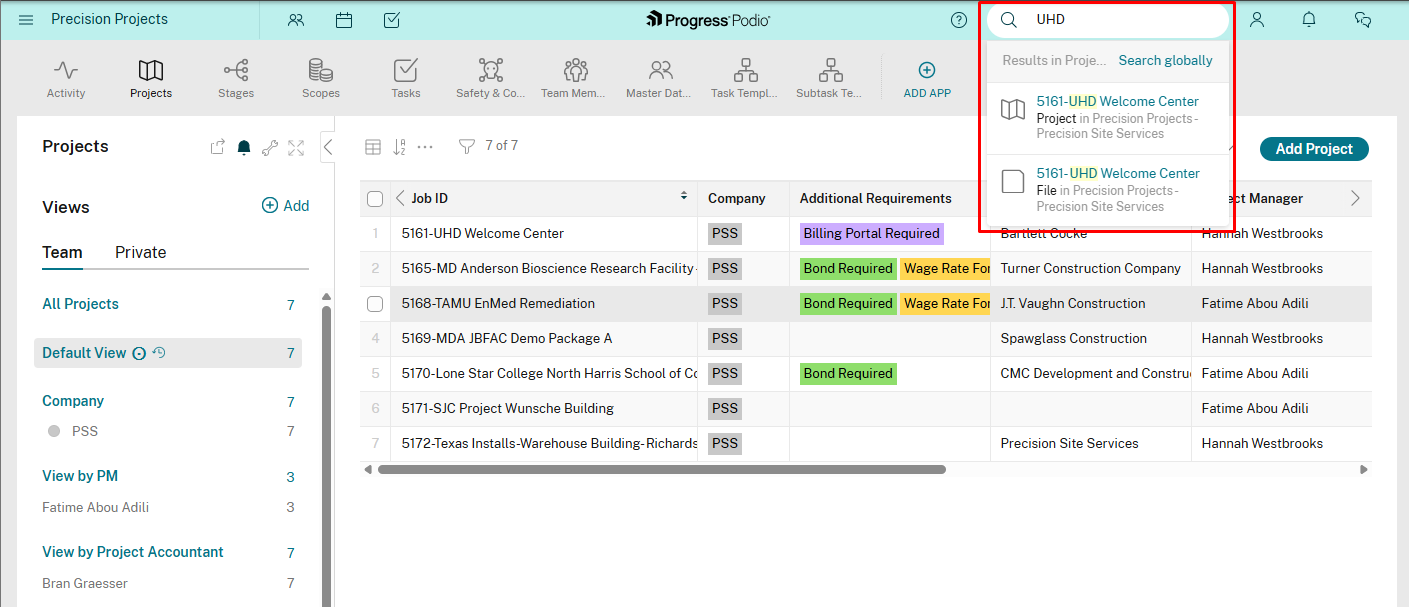Expand hidden columns with the right chevron near Project Manager

1357,198
